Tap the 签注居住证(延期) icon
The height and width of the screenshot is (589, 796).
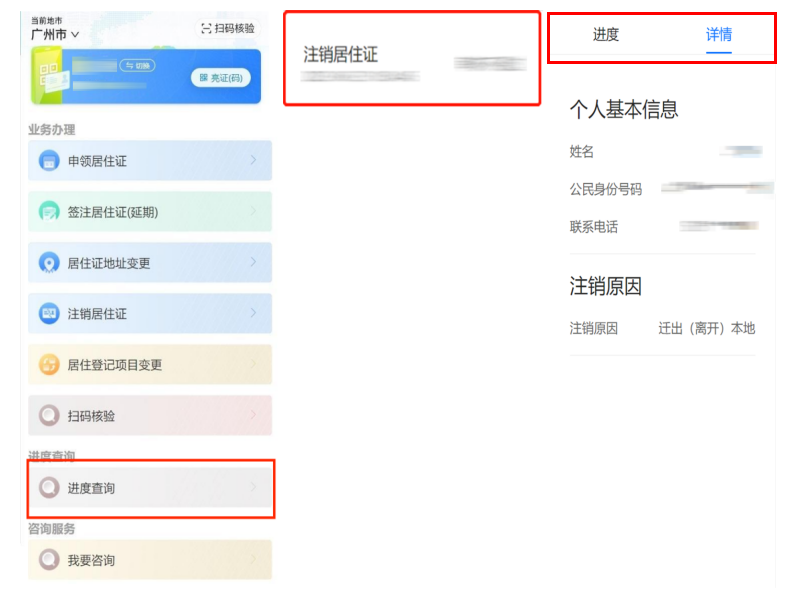49,212
